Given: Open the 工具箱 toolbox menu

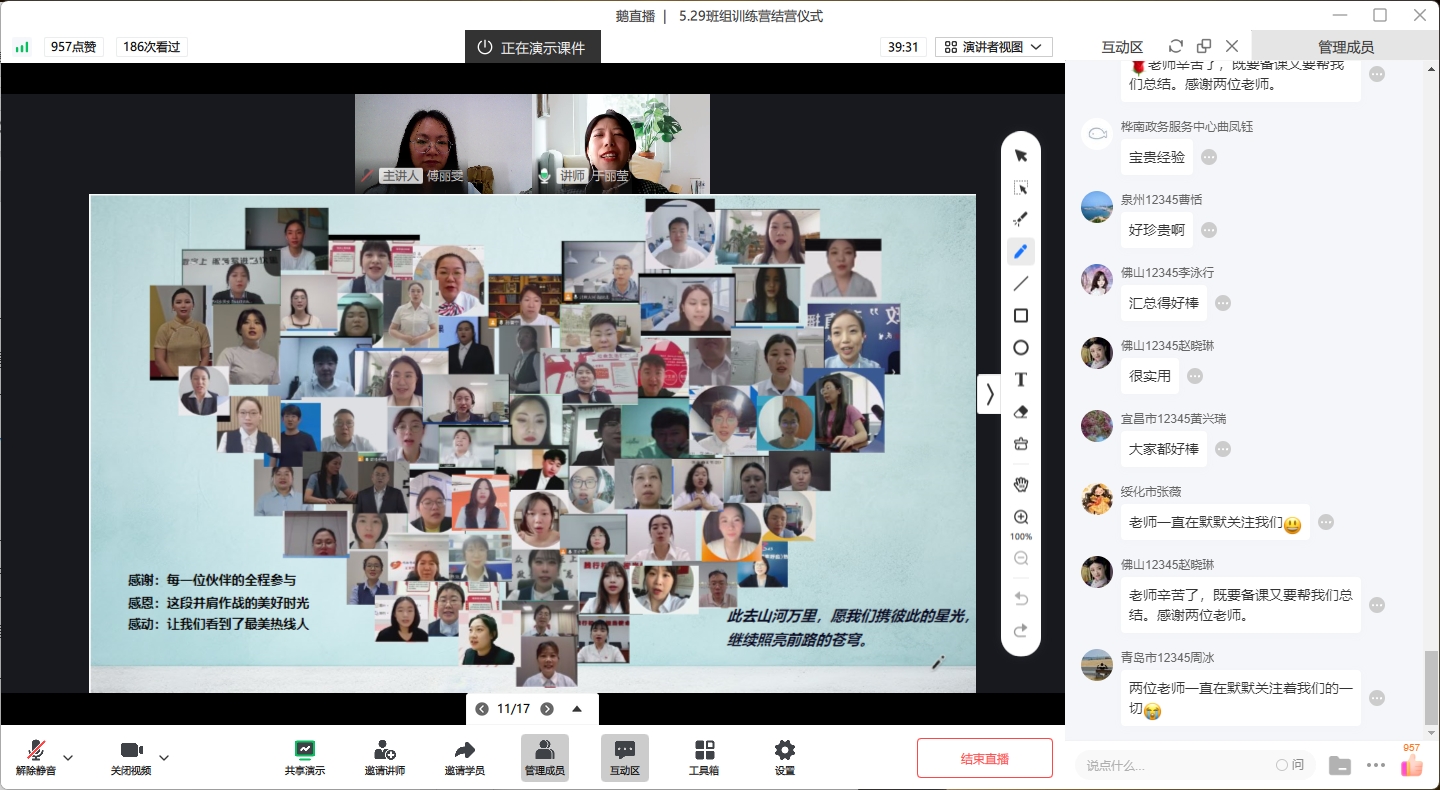Looking at the screenshot, I should 704,757.
